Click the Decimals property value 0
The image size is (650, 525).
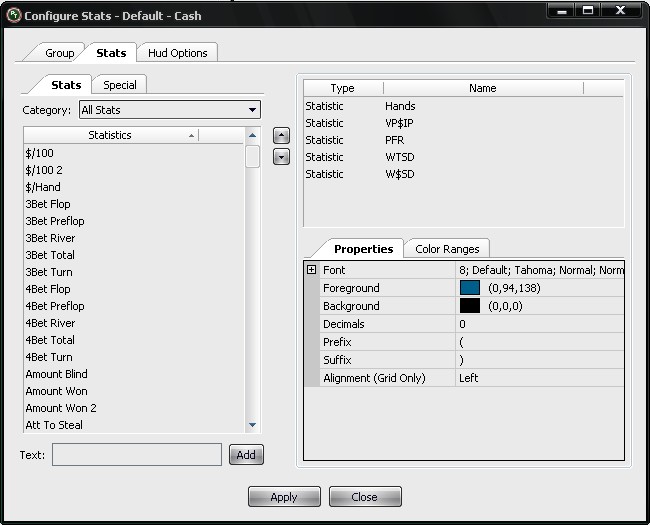[x=540, y=324]
